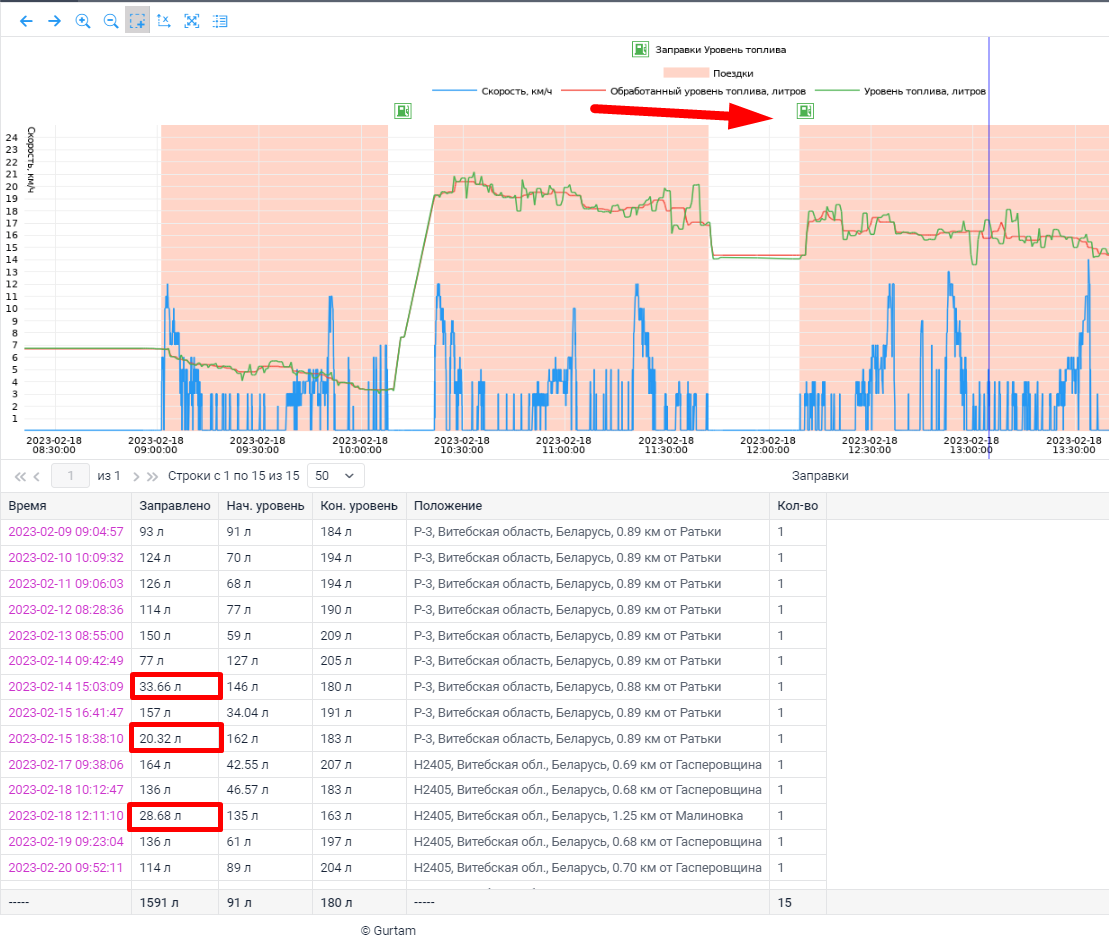Image resolution: width=1109 pixels, height=946 pixels.
Task: Open the rows-per-page dropdown showing 50
Action: (335, 476)
